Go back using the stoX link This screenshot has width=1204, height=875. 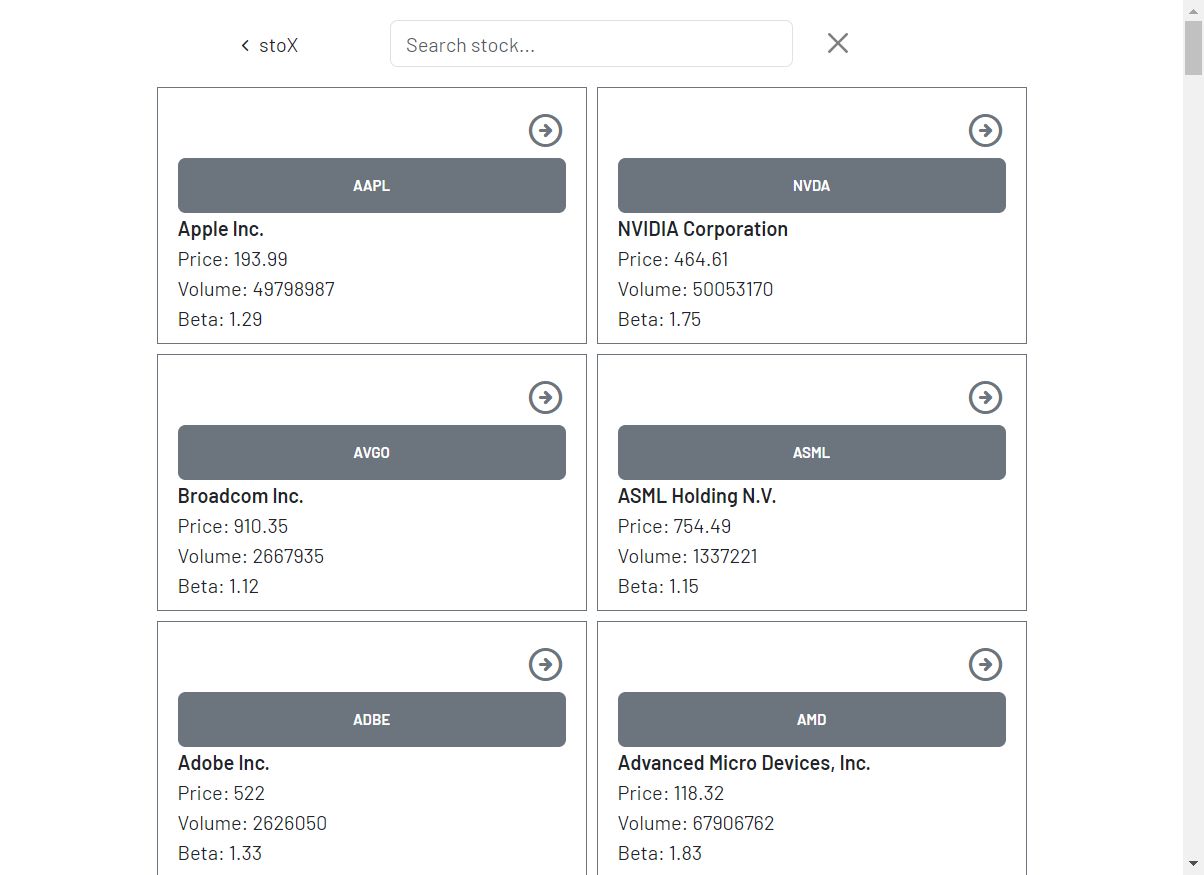coord(269,45)
